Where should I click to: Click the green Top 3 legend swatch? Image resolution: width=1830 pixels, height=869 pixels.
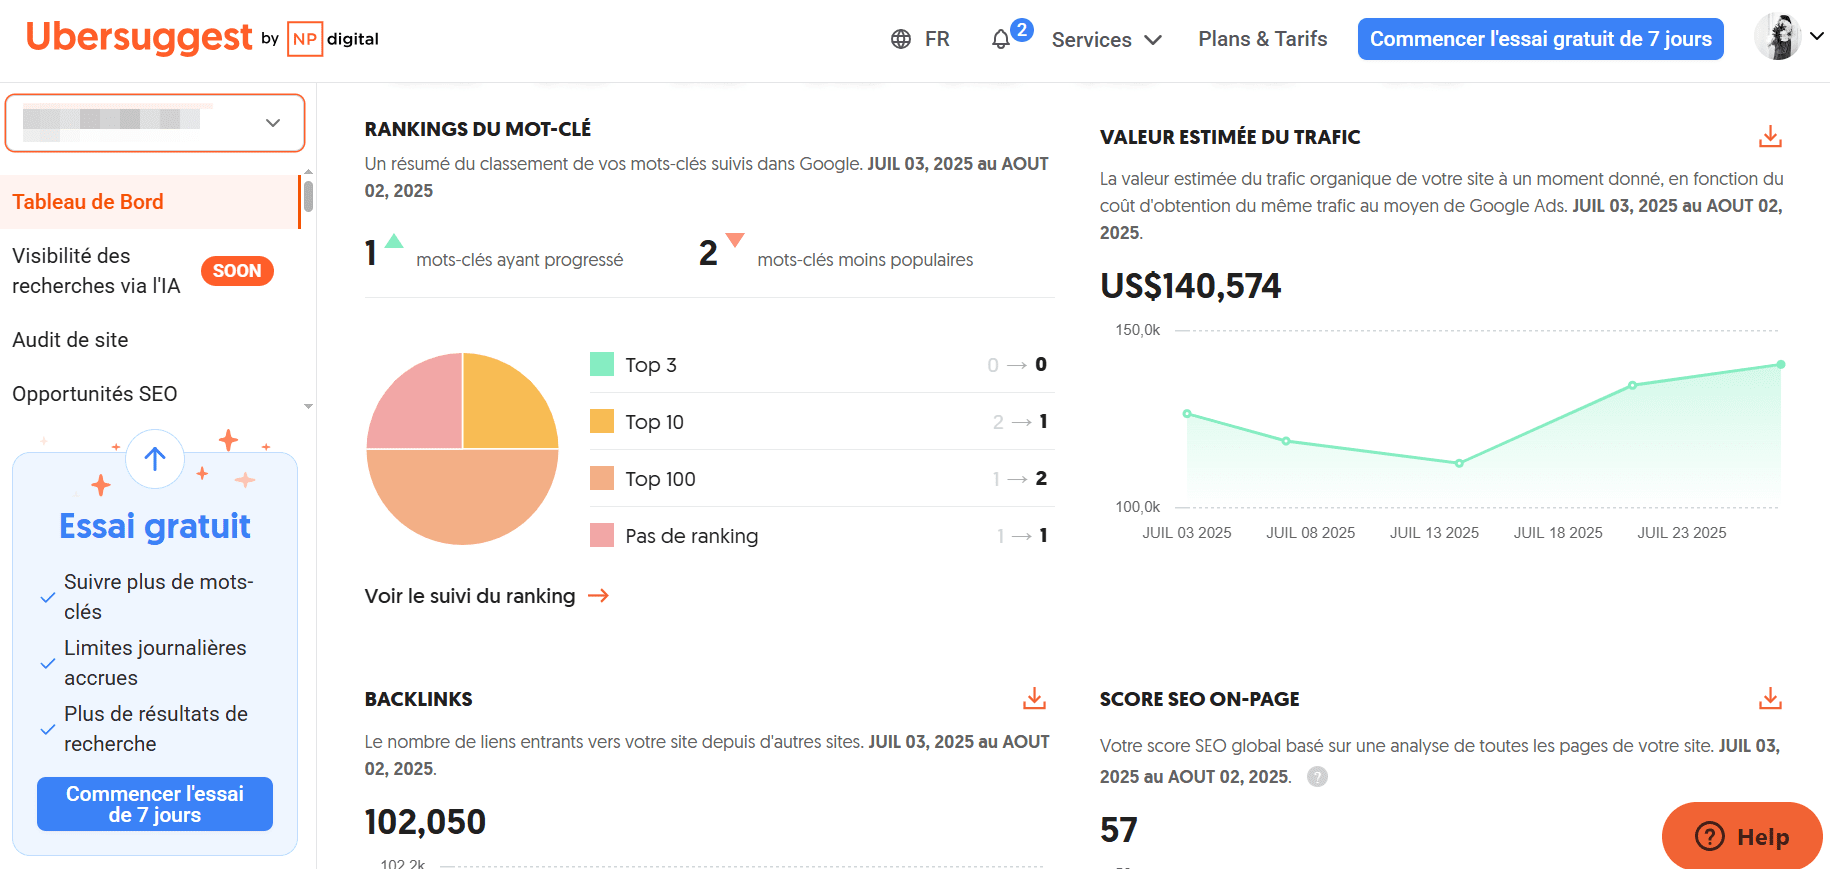click(602, 364)
